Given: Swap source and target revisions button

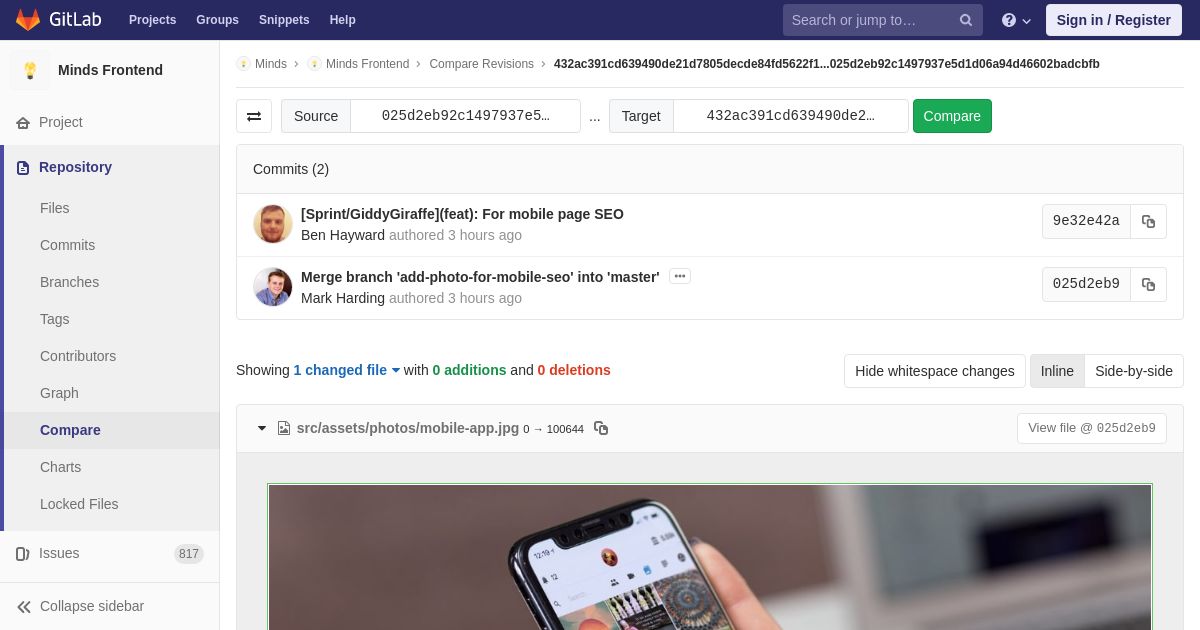Looking at the screenshot, I should pyautogui.click(x=254, y=116).
